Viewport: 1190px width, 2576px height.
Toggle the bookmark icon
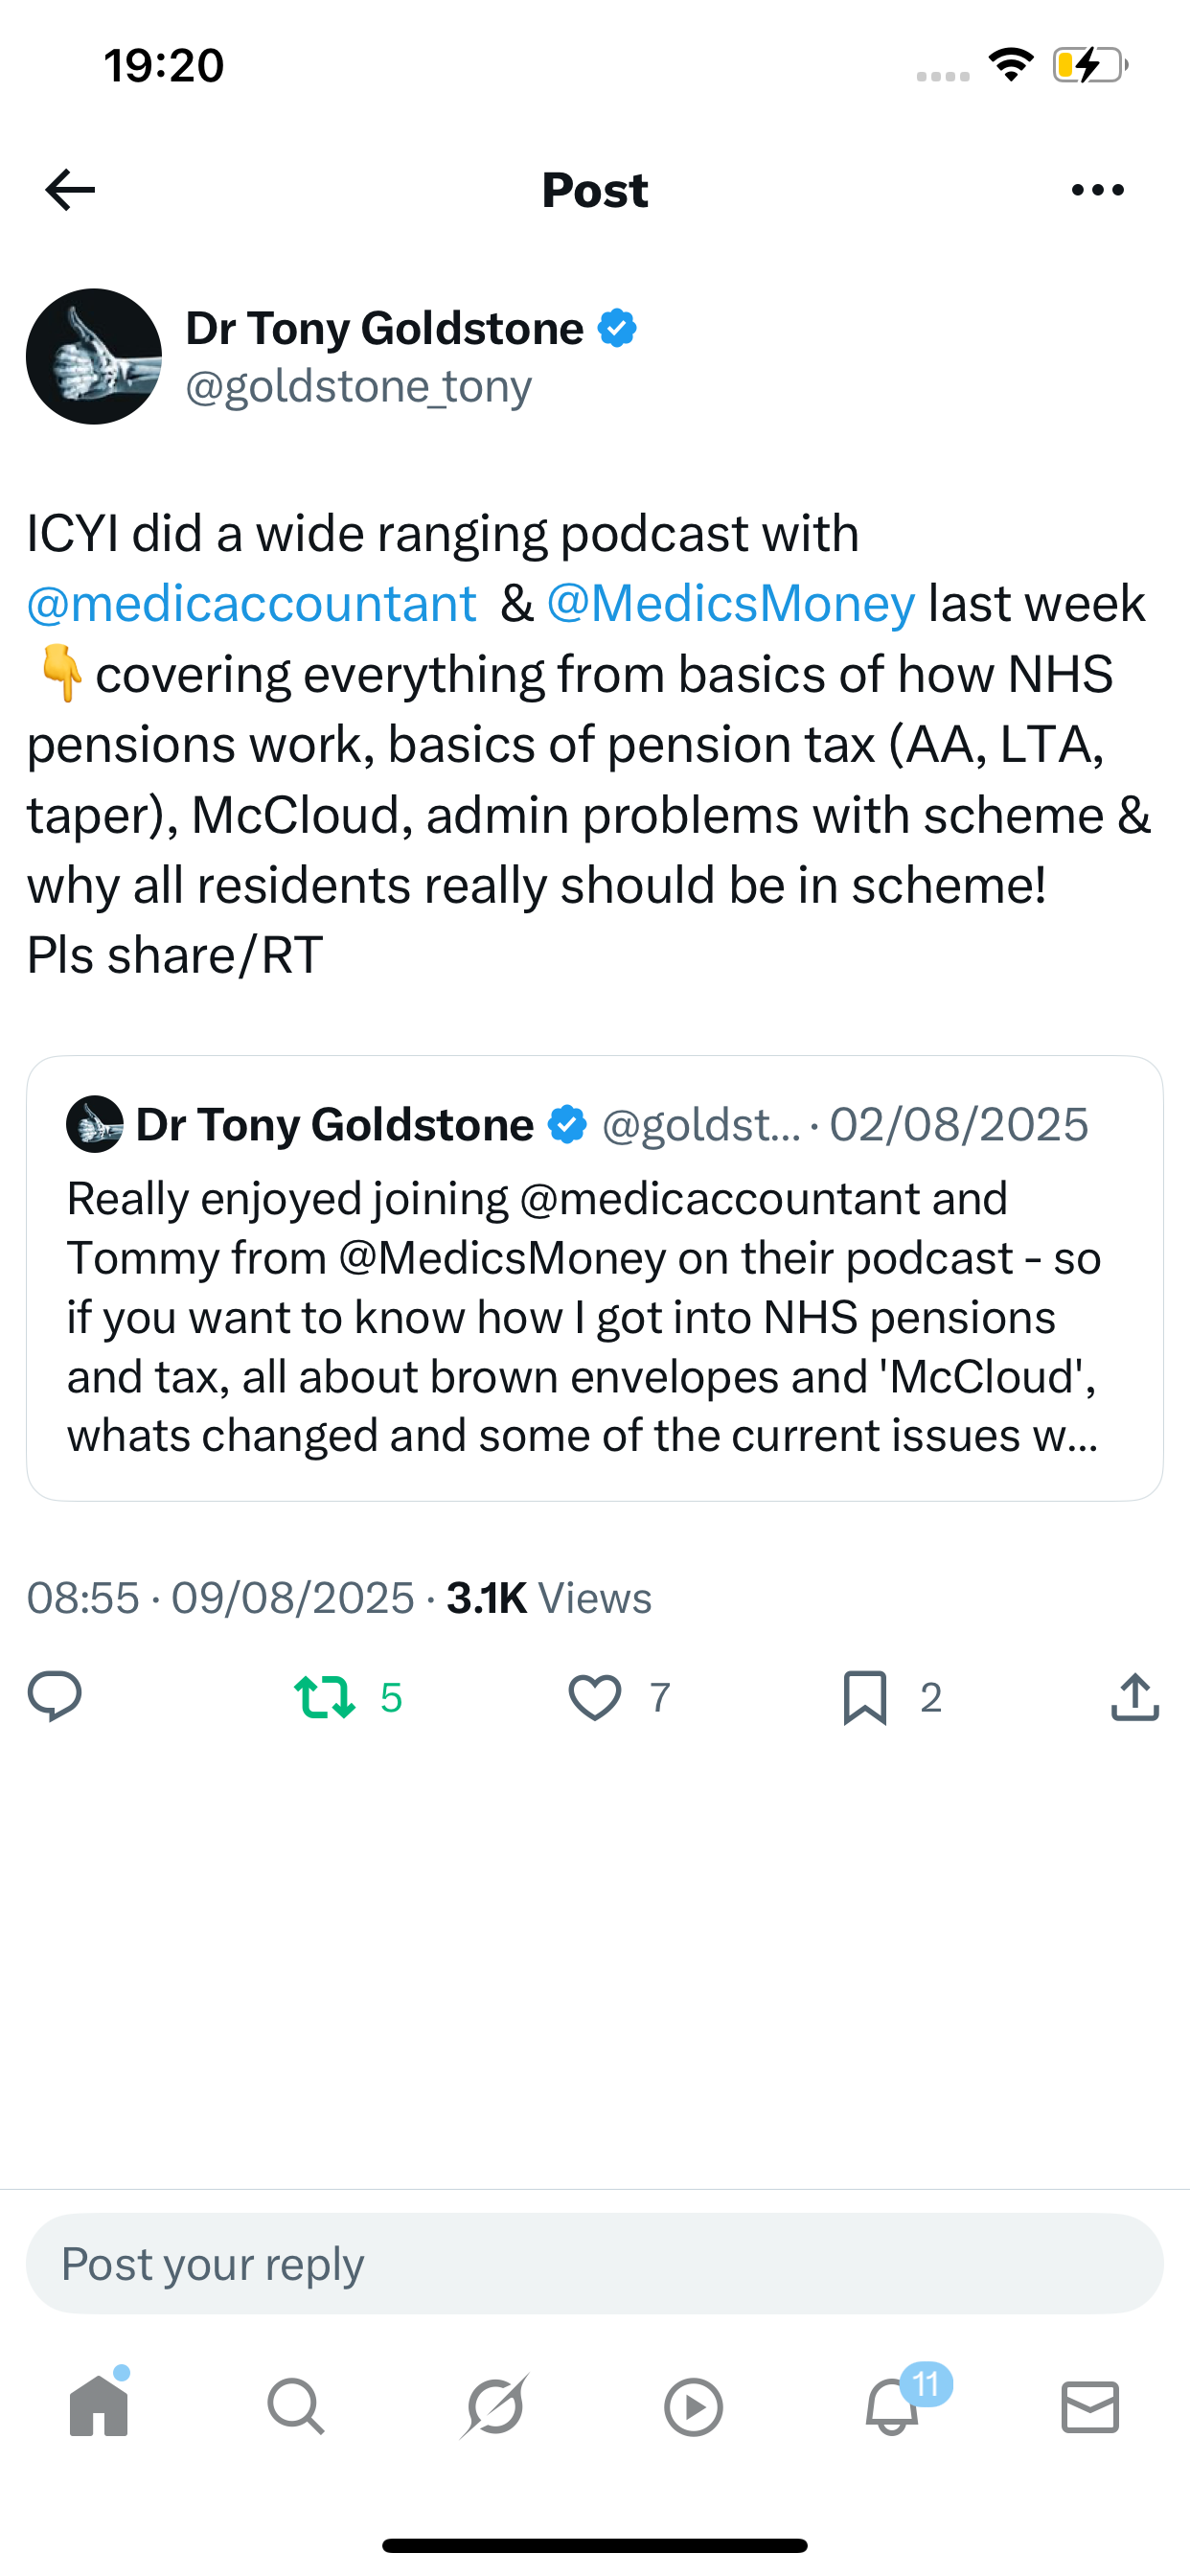point(865,1697)
